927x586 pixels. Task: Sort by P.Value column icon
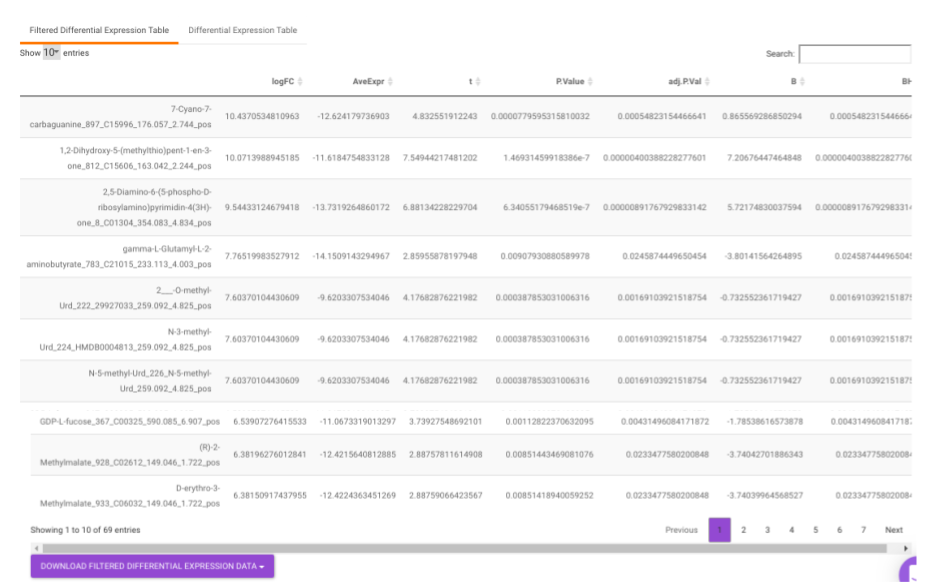590,82
